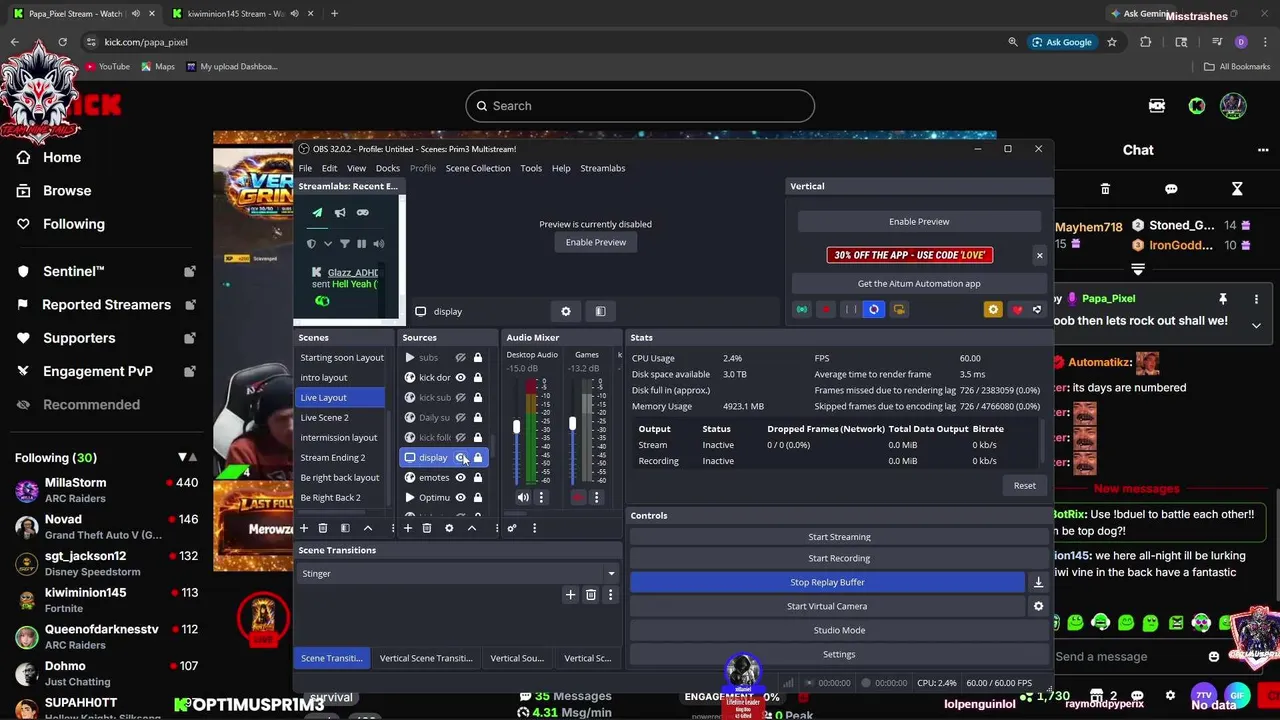Expand pinned Papa_Pixel message chevron
The image size is (1280, 720).
click(x=1256, y=325)
